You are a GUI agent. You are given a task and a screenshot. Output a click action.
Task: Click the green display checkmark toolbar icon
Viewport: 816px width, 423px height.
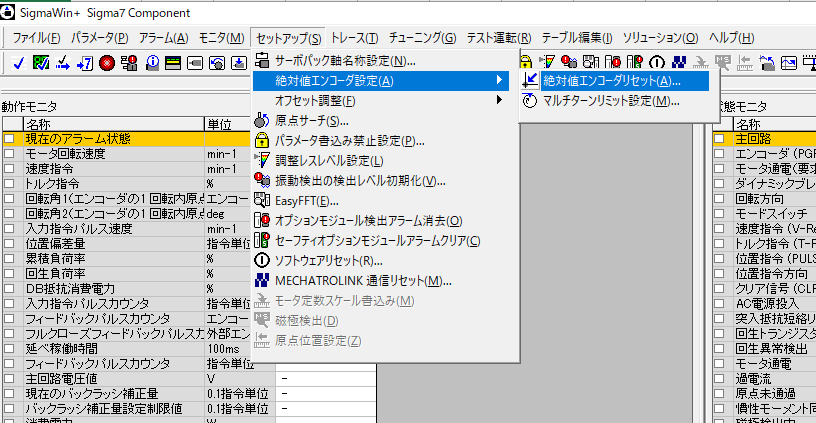(41, 63)
